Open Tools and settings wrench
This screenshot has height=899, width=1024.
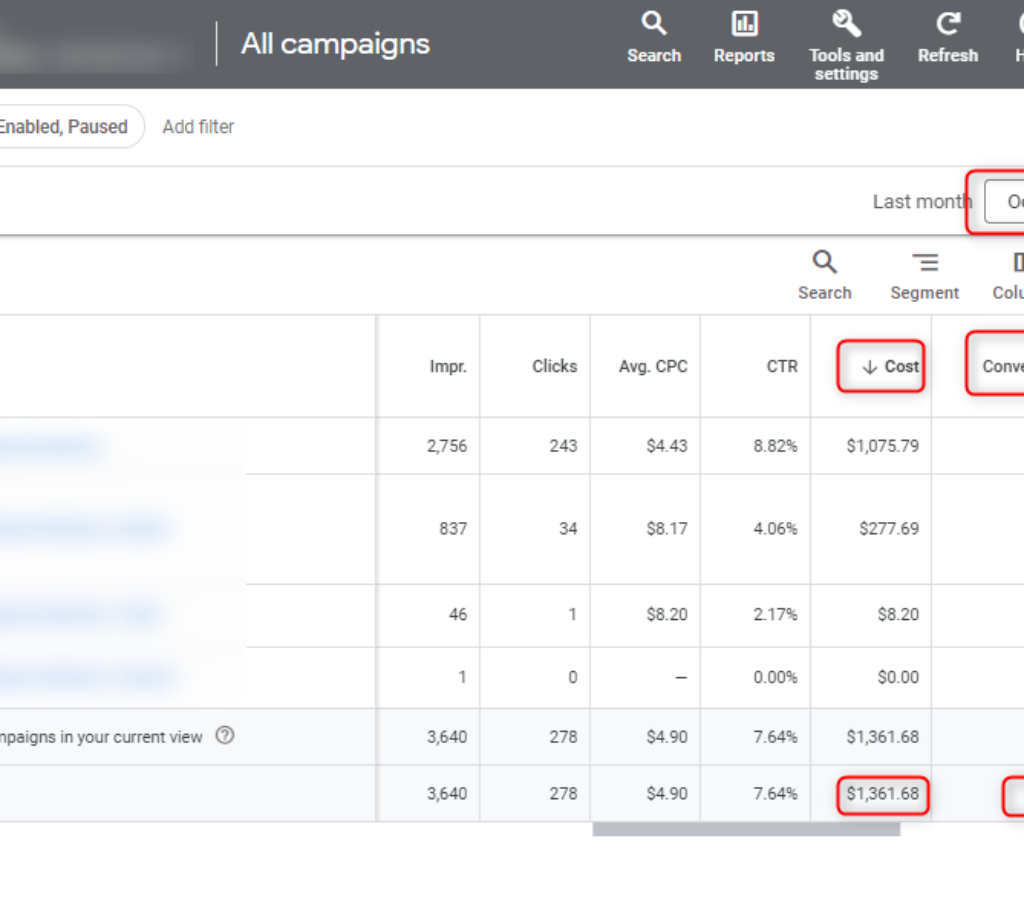[846, 24]
